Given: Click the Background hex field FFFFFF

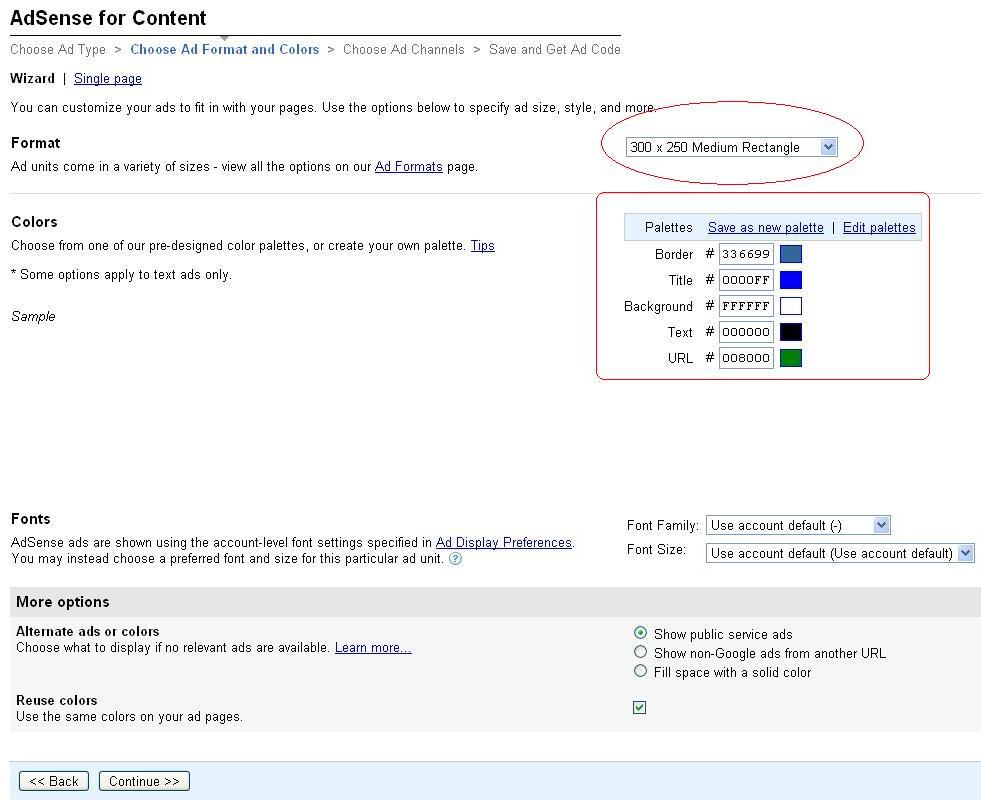Looking at the screenshot, I should click(746, 306).
